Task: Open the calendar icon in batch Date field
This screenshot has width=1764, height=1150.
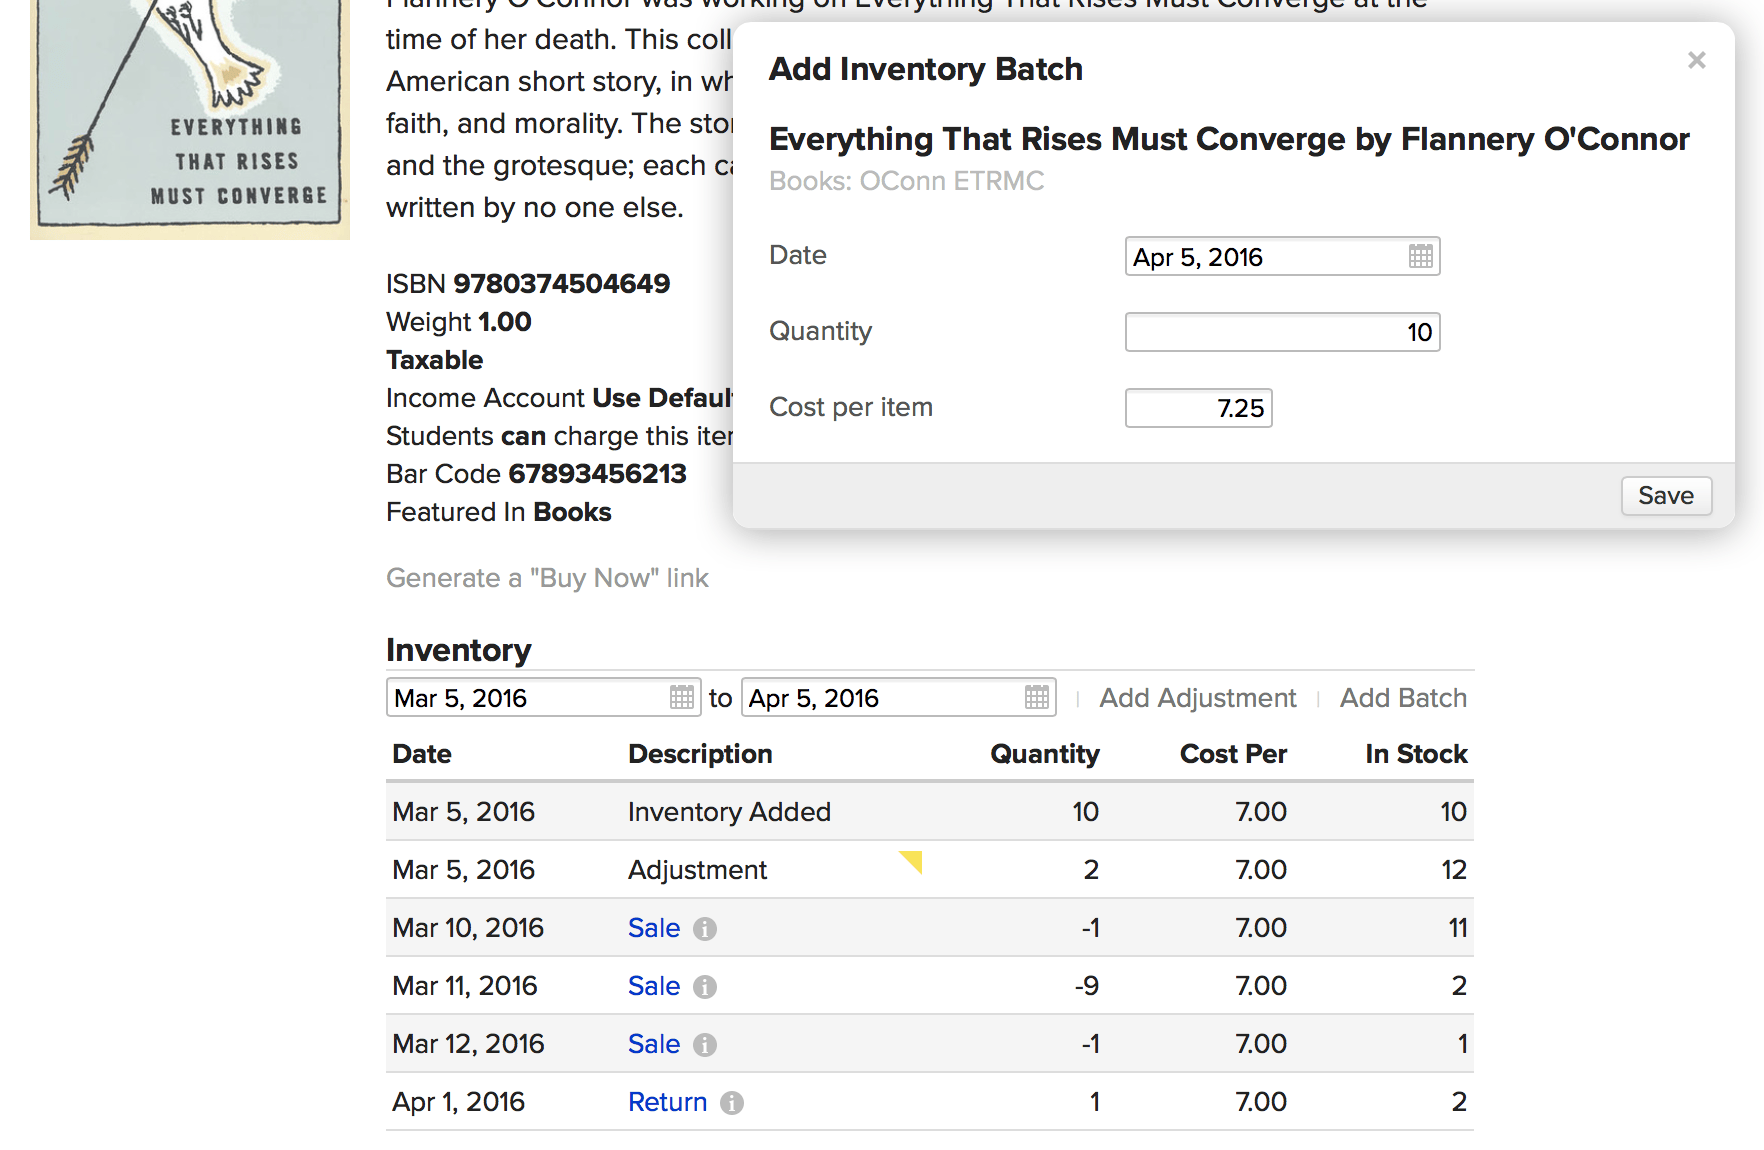Action: pos(1420,257)
